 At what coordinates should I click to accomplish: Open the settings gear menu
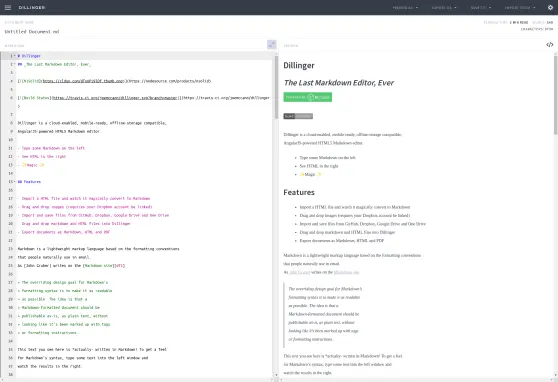[x=550, y=7]
